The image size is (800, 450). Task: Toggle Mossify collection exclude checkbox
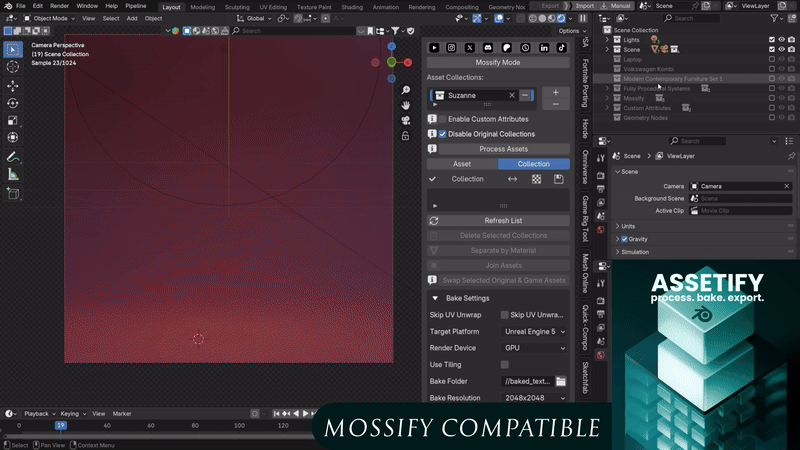click(x=771, y=98)
